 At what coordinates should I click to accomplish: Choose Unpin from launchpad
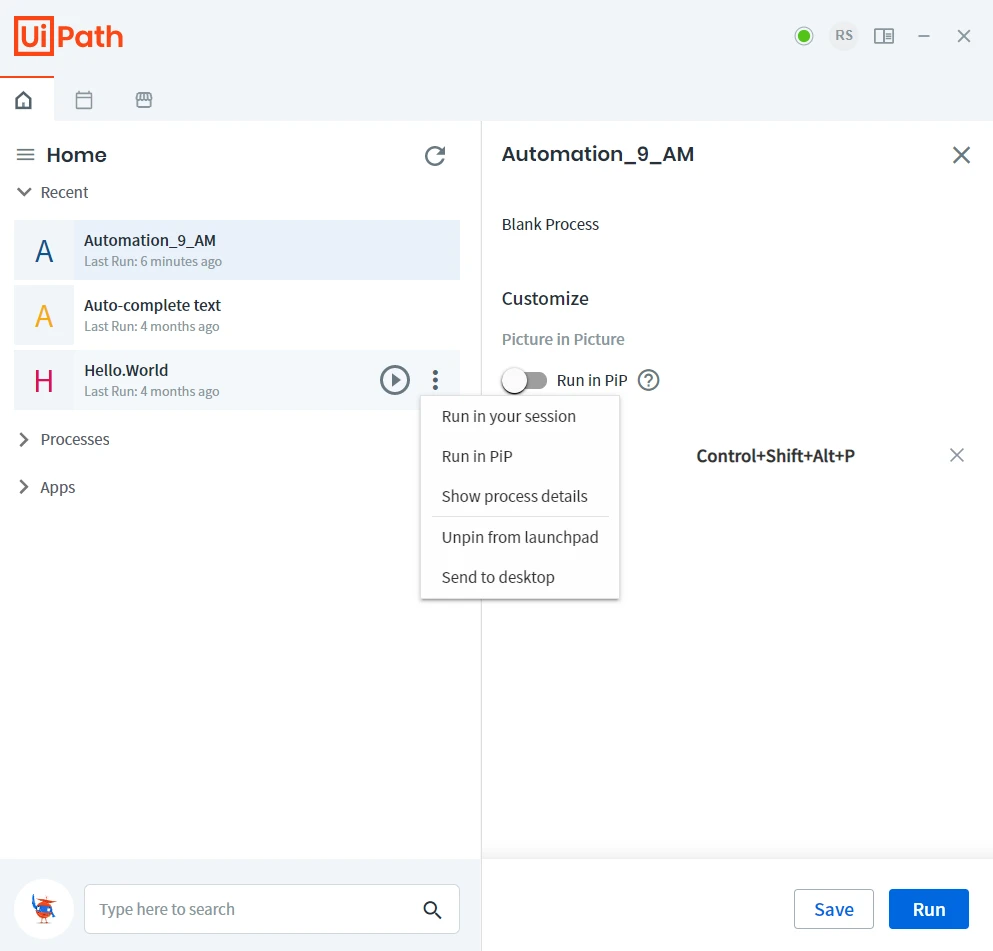pyautogui.click(x=520, y=538)
